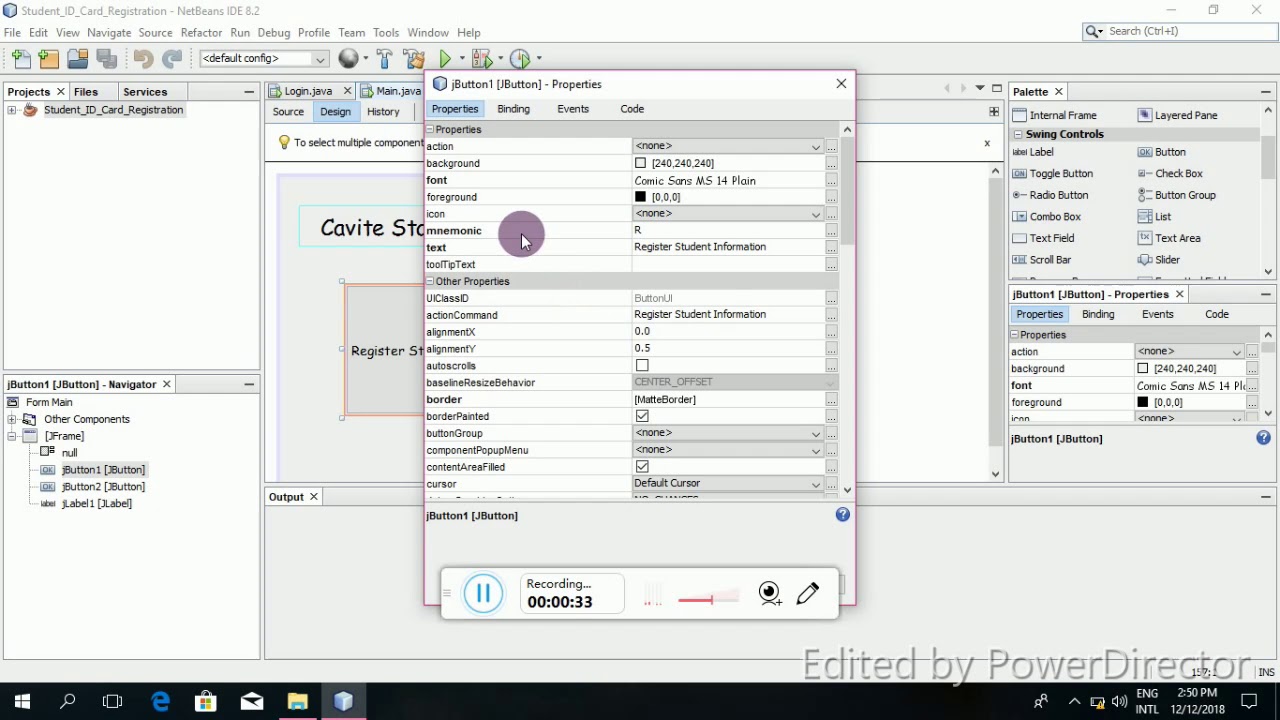Click ellipsis button for text property
1280x720 pixels.
(831, 248)
